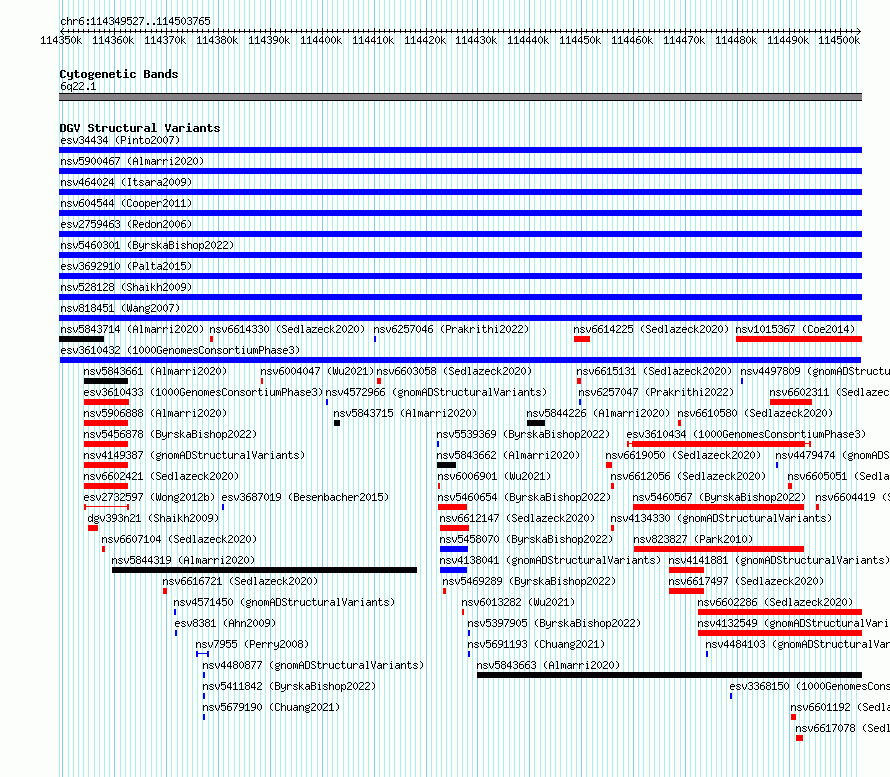
Task: Open nsv6257046 (Prakrithi2022) variant
Action: 451,329
